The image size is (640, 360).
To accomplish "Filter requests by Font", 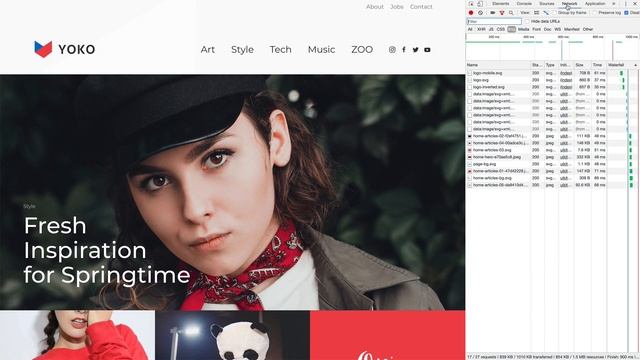I will click(537, 29).
